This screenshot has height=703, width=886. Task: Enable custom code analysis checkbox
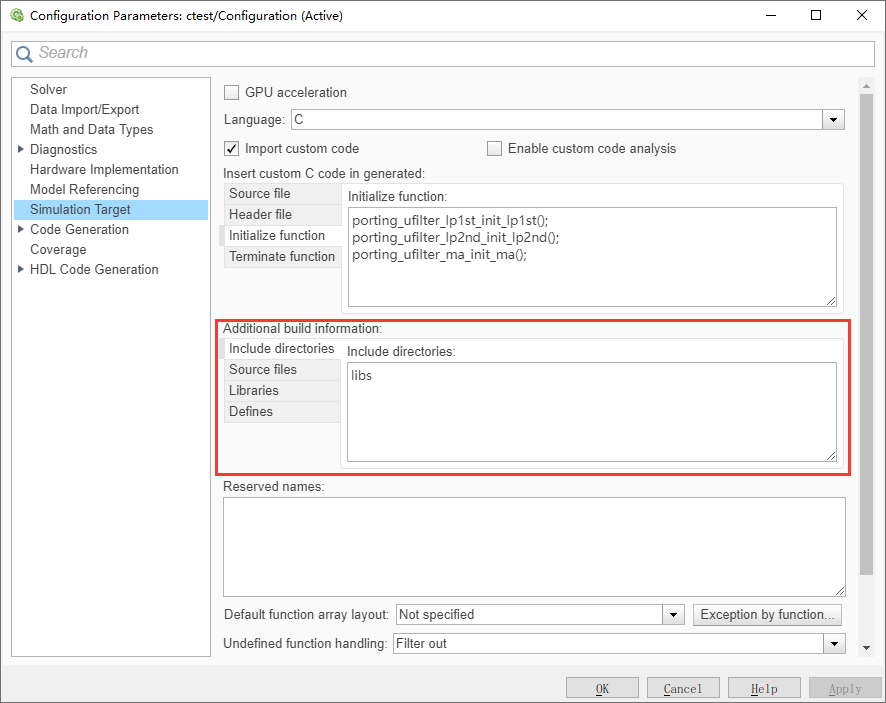pyautogui.click(x=494, y=149)
